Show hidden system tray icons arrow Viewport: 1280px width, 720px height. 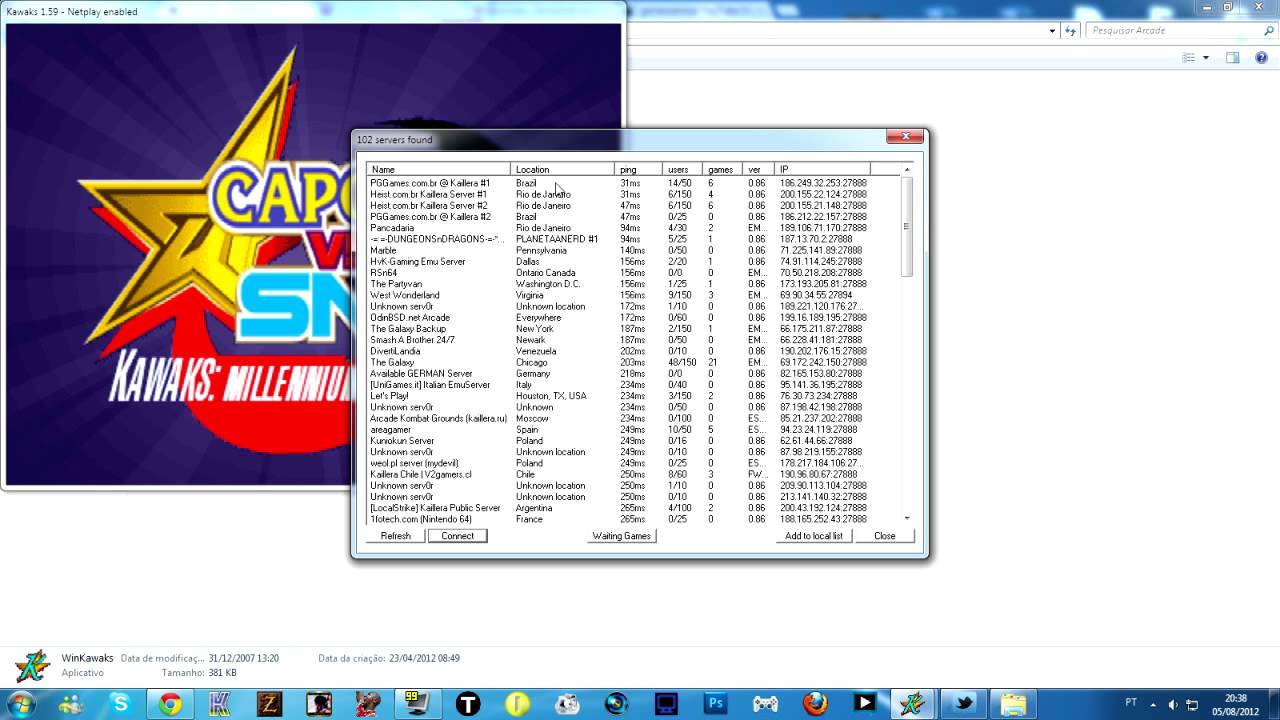pos(1152,704)
